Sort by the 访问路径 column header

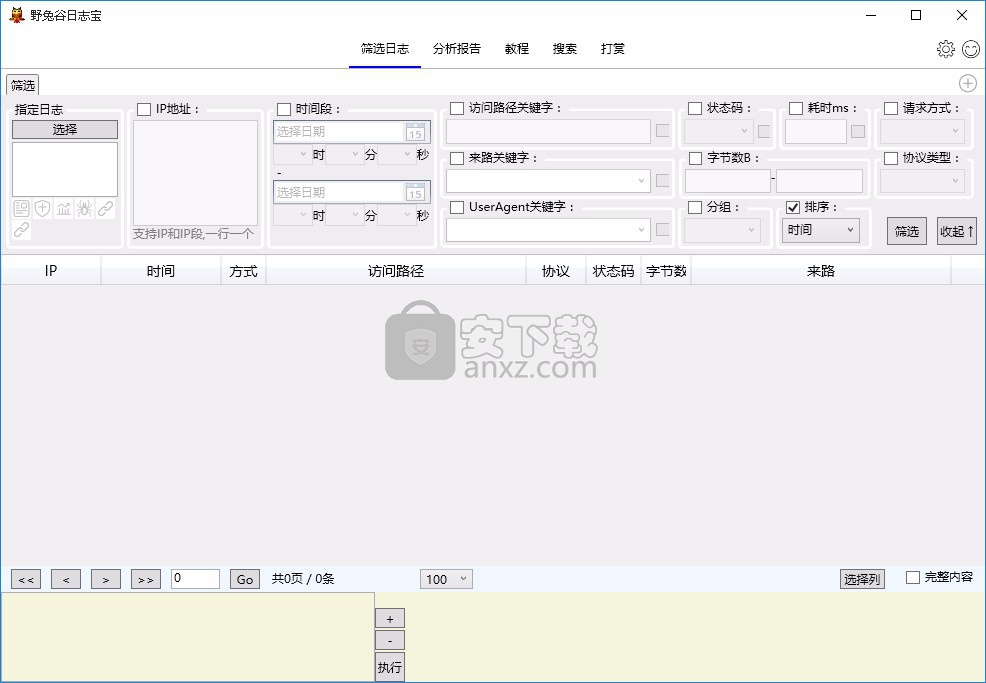(x=396, y=271)
